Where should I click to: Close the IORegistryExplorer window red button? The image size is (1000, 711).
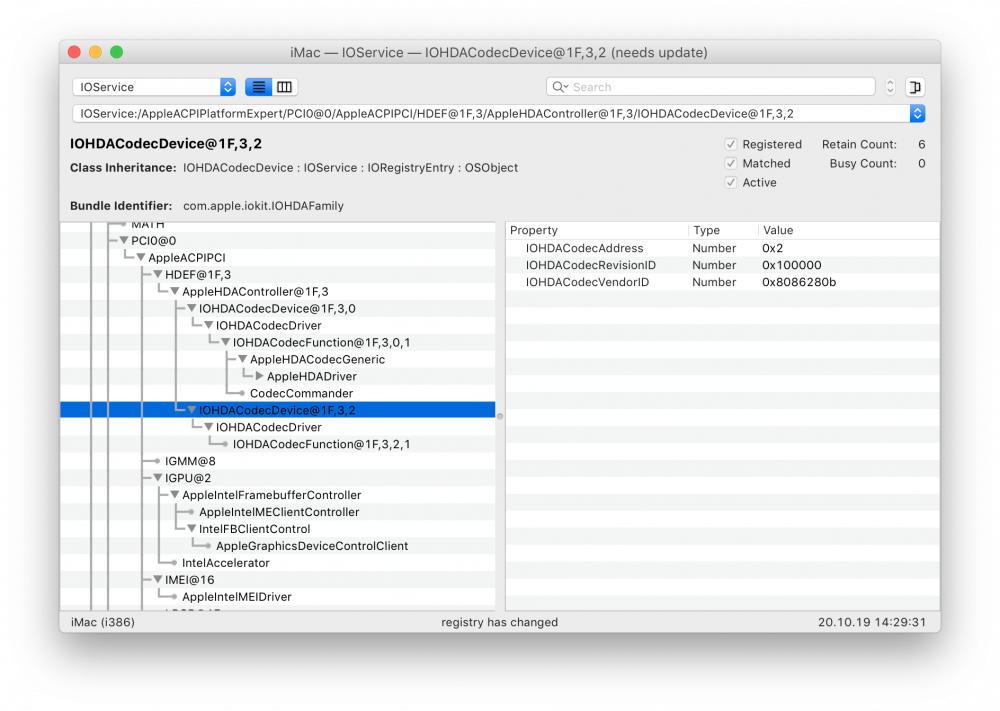(74, 52)
